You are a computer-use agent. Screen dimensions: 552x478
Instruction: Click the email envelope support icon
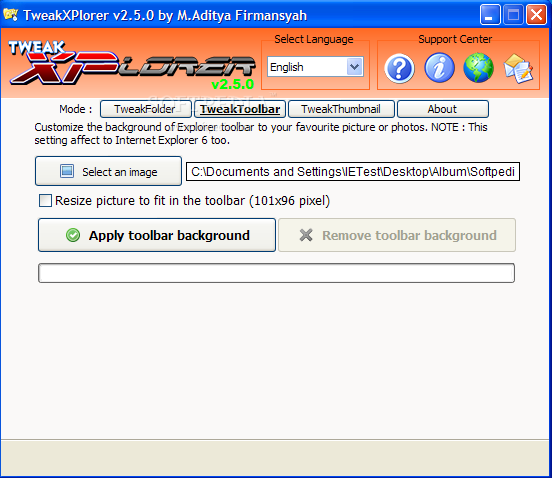pos(518,69)
